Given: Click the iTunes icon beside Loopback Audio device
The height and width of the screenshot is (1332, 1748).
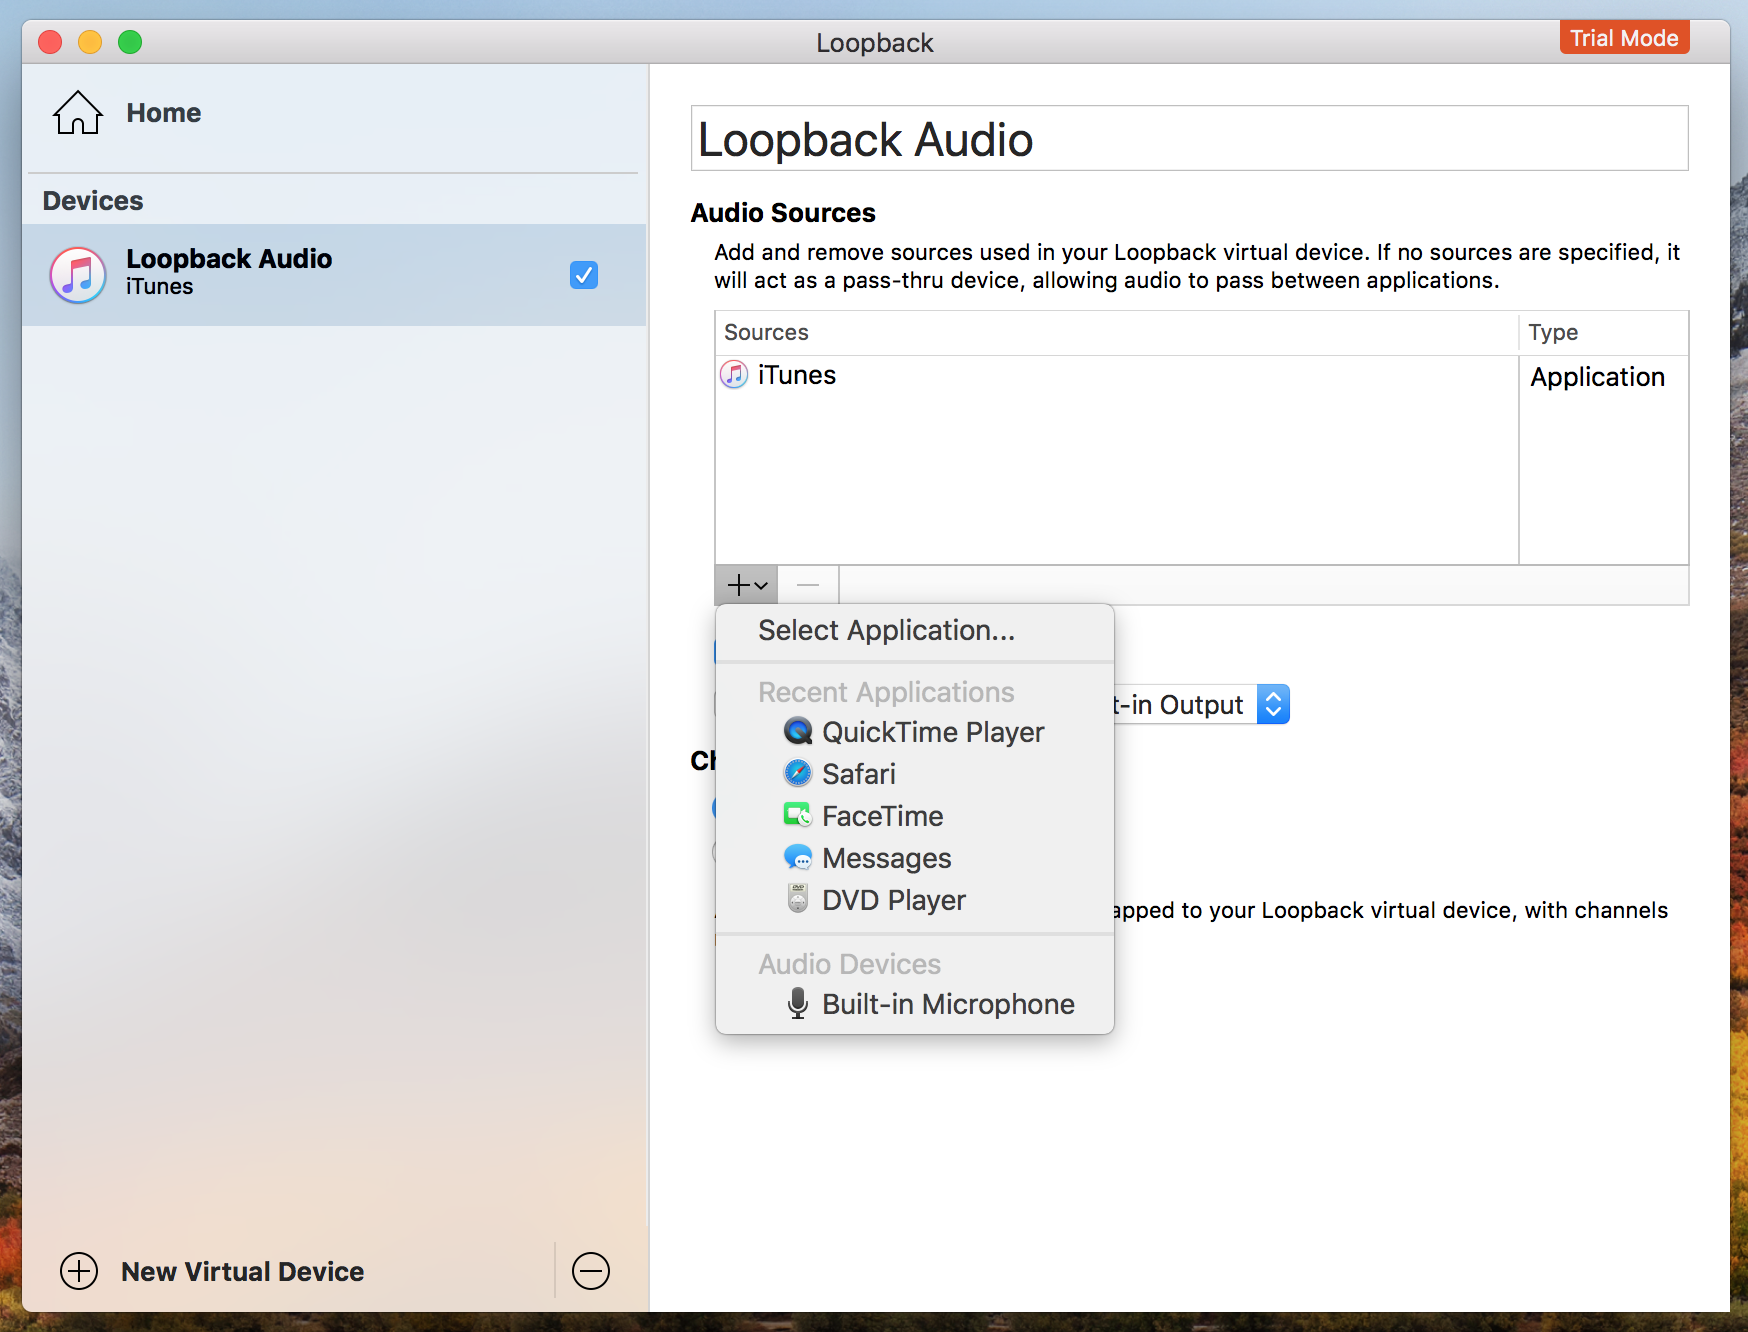Looking at the screenshot, I should tap(78, 275).
